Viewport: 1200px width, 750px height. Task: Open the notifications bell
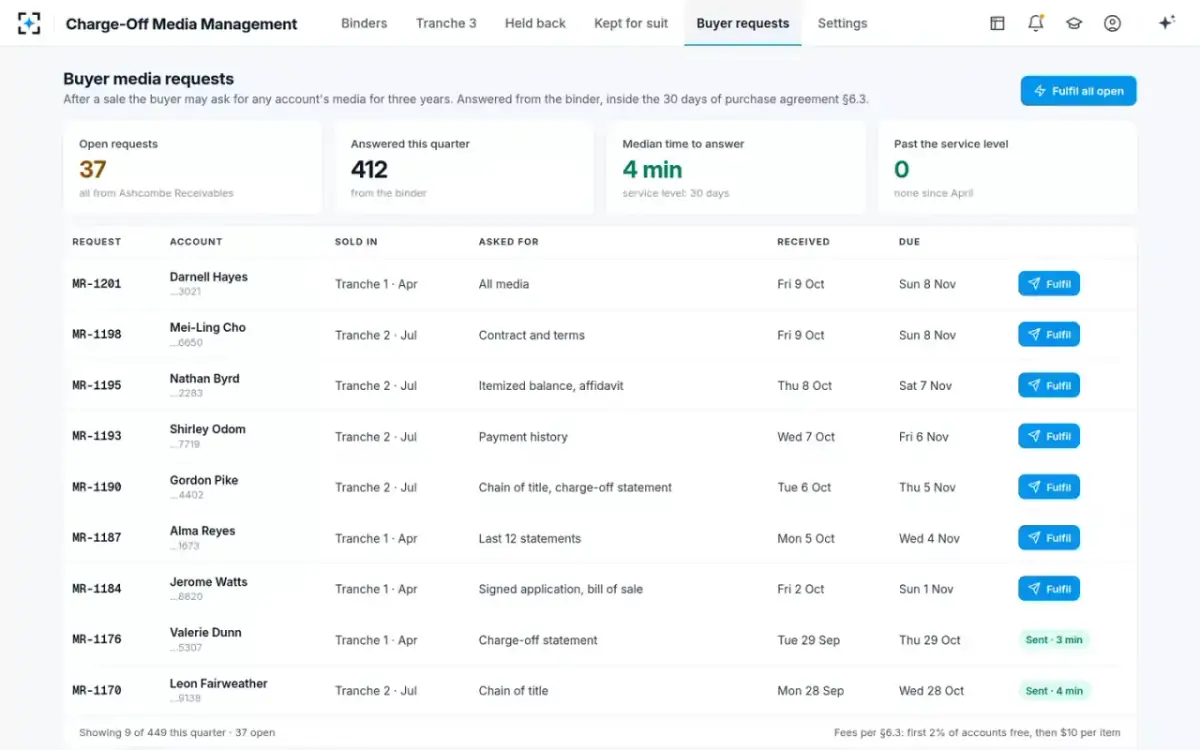click(x=1036, y=23)
